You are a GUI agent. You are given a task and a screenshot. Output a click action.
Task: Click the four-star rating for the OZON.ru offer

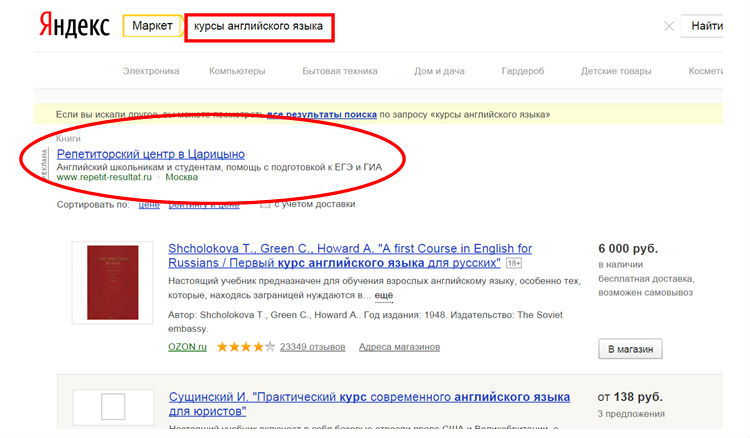[244, 347]
